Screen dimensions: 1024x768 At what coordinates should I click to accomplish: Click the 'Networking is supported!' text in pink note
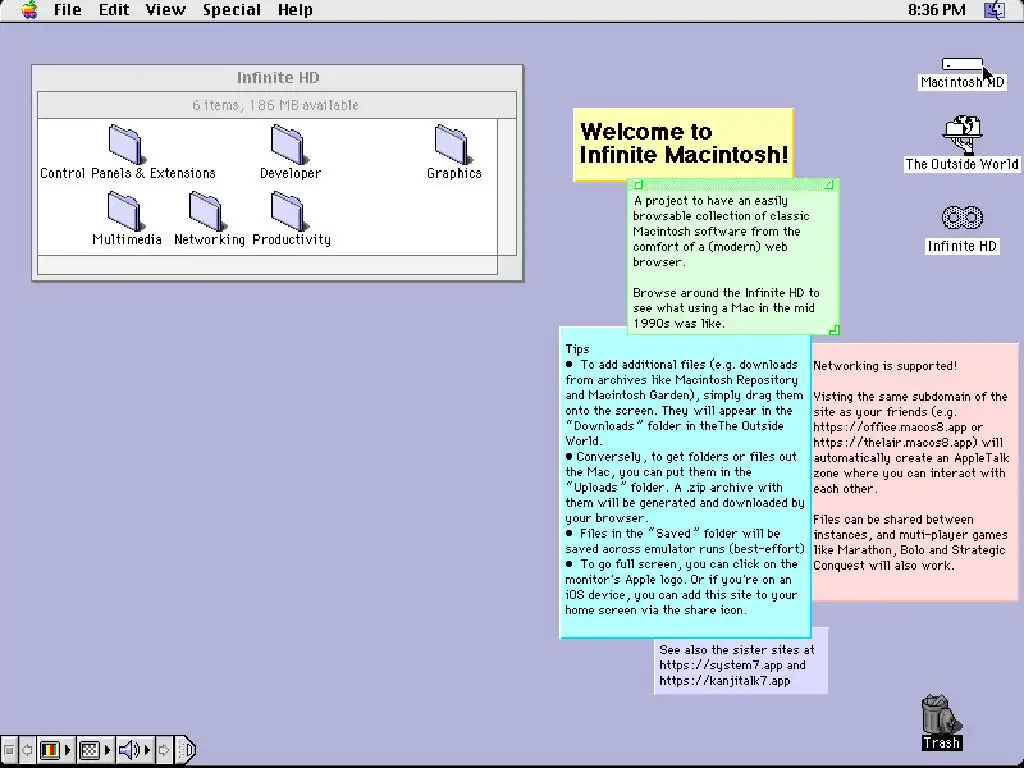tap(885, 366)
